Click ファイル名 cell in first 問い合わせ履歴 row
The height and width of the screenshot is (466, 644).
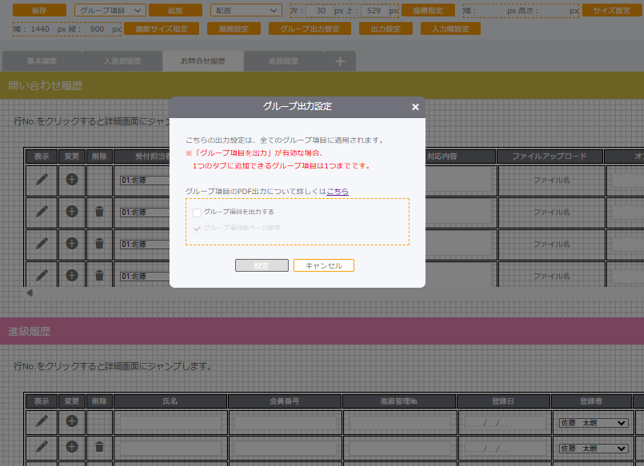552,180
